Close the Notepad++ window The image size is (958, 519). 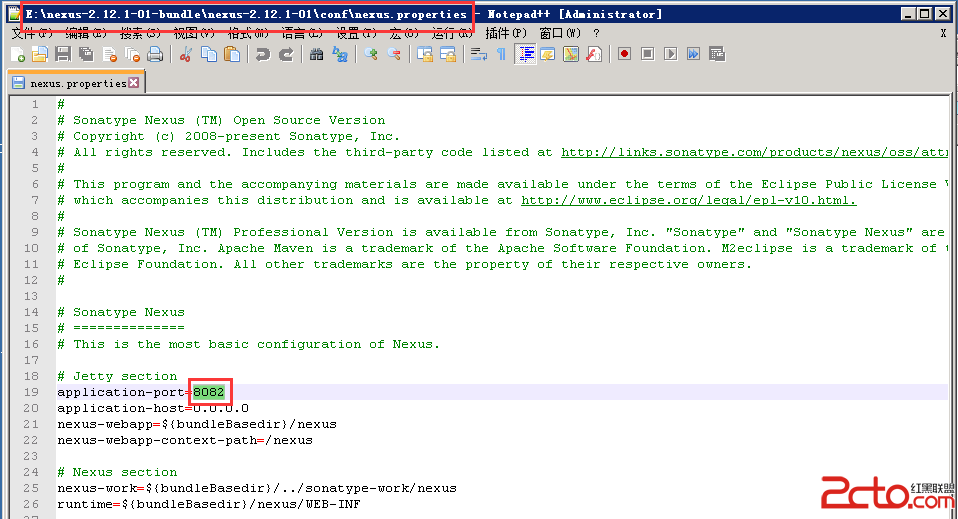(x=943, y=13)
